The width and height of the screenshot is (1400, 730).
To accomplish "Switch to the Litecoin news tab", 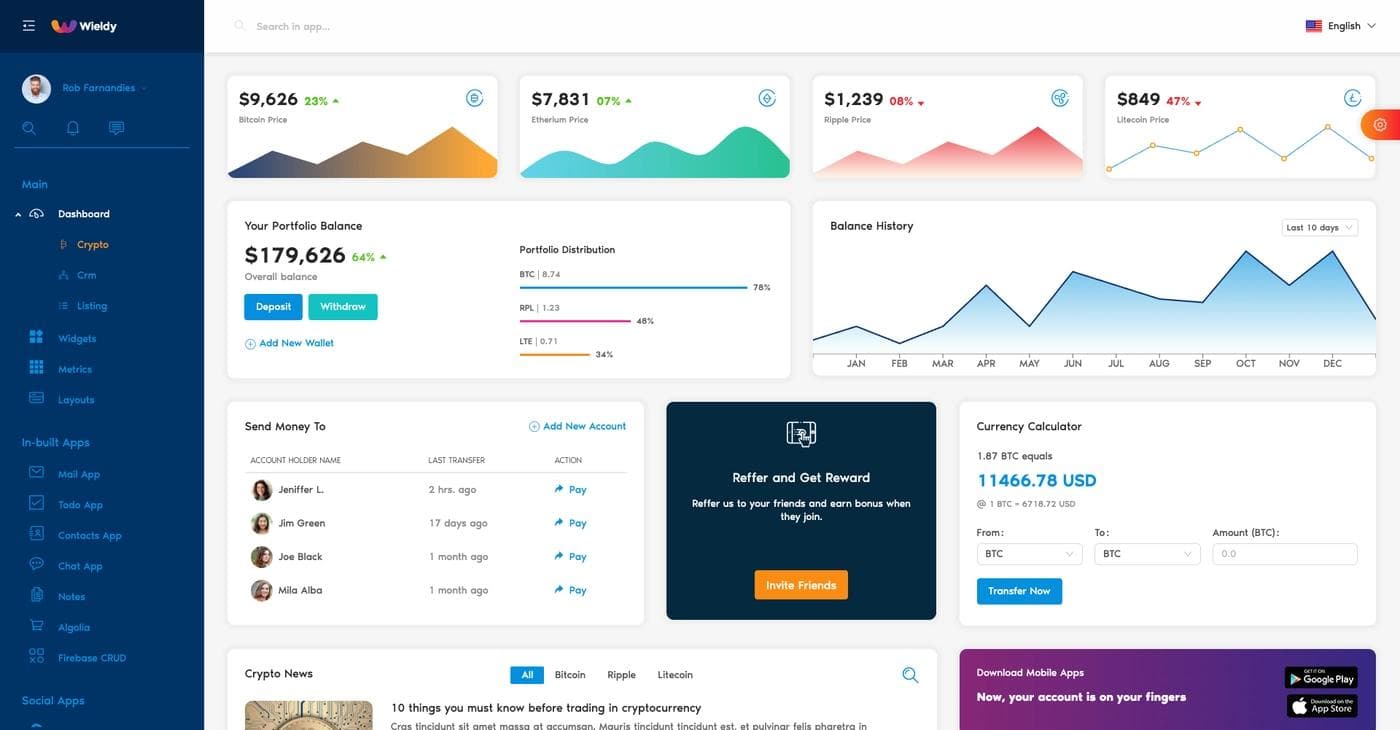I will click(675, 675).
